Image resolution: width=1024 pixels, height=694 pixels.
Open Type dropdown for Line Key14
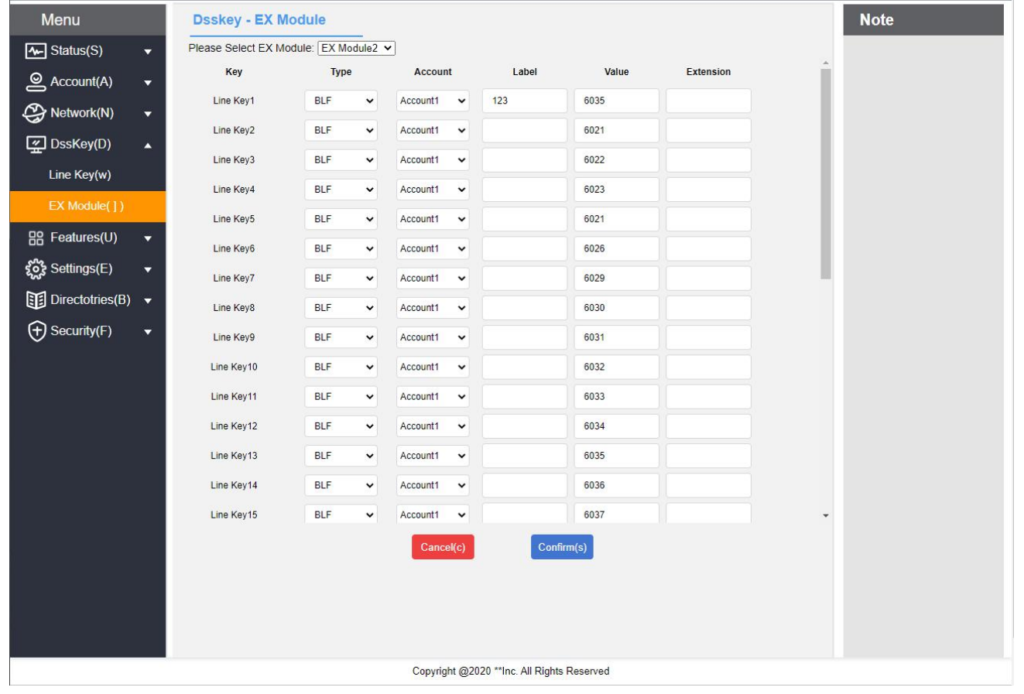click(341, 486)
